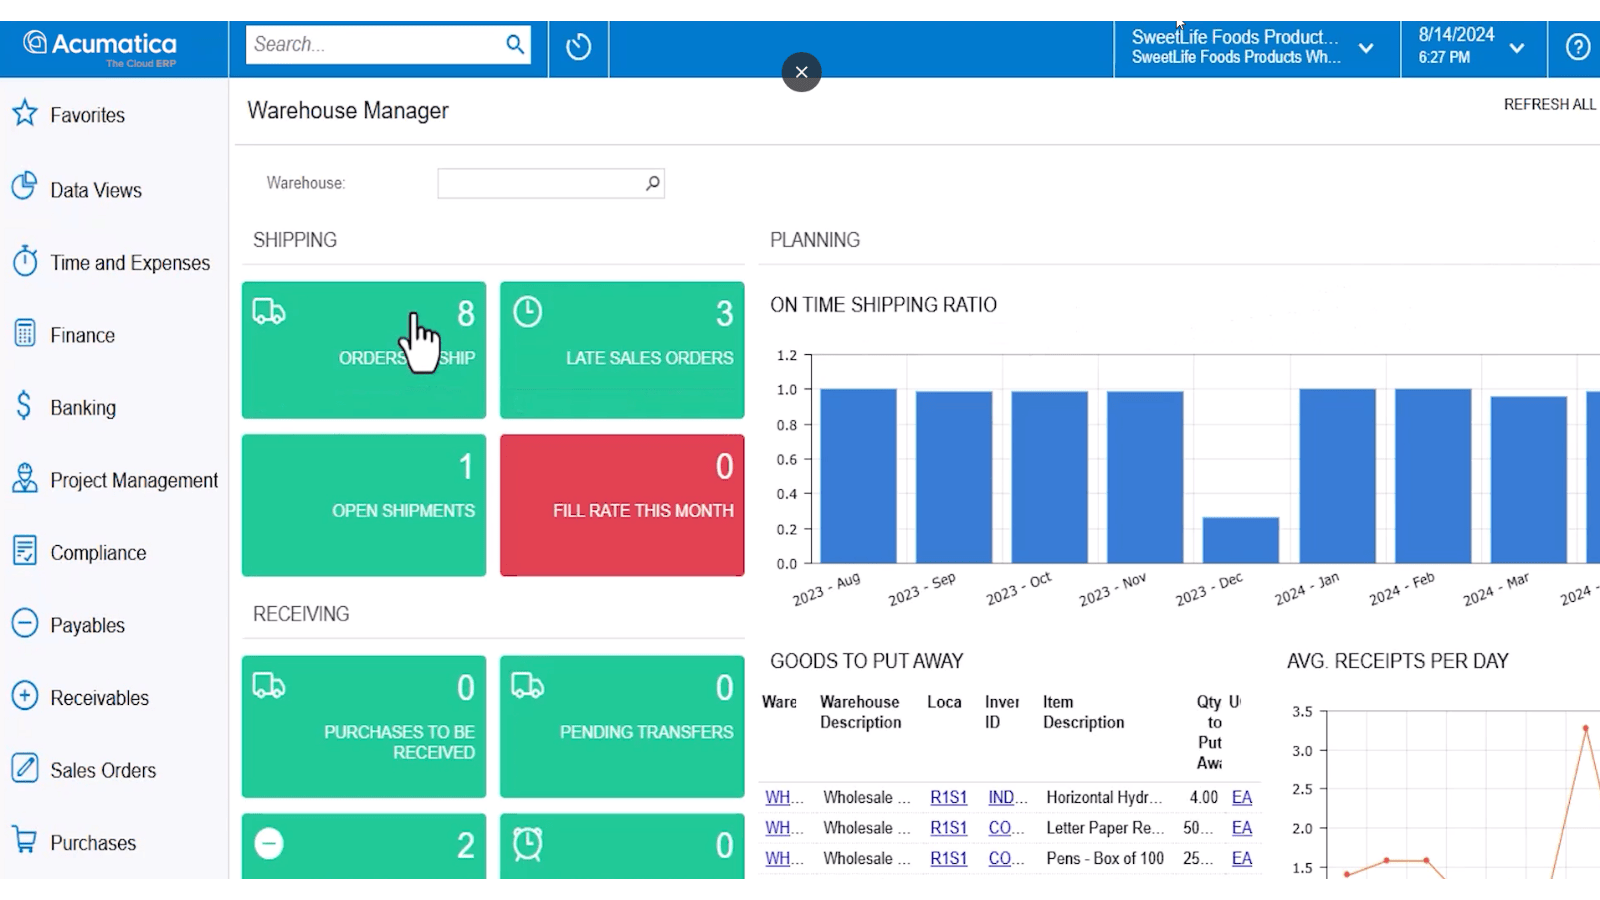Click the Purchases cart icon

tap(25, 840)
